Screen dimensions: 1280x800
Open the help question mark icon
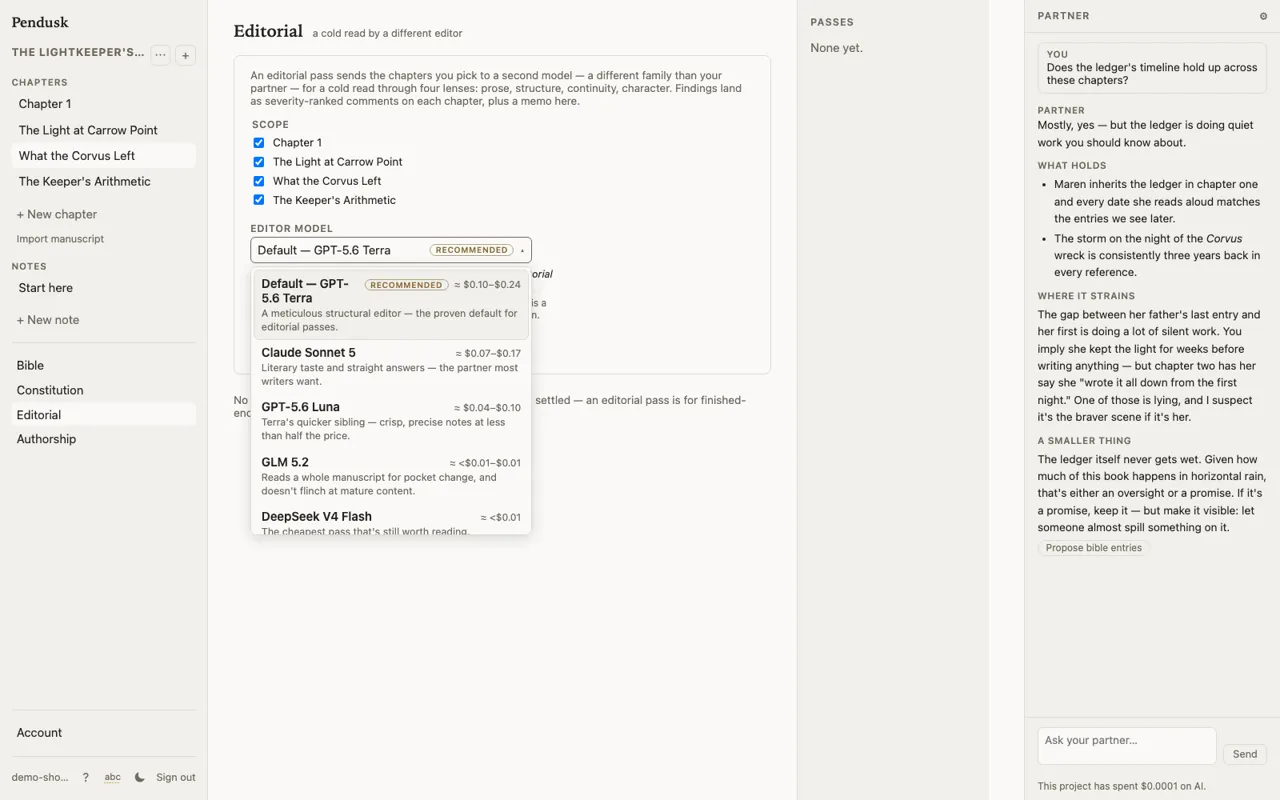tap(85, 777)
